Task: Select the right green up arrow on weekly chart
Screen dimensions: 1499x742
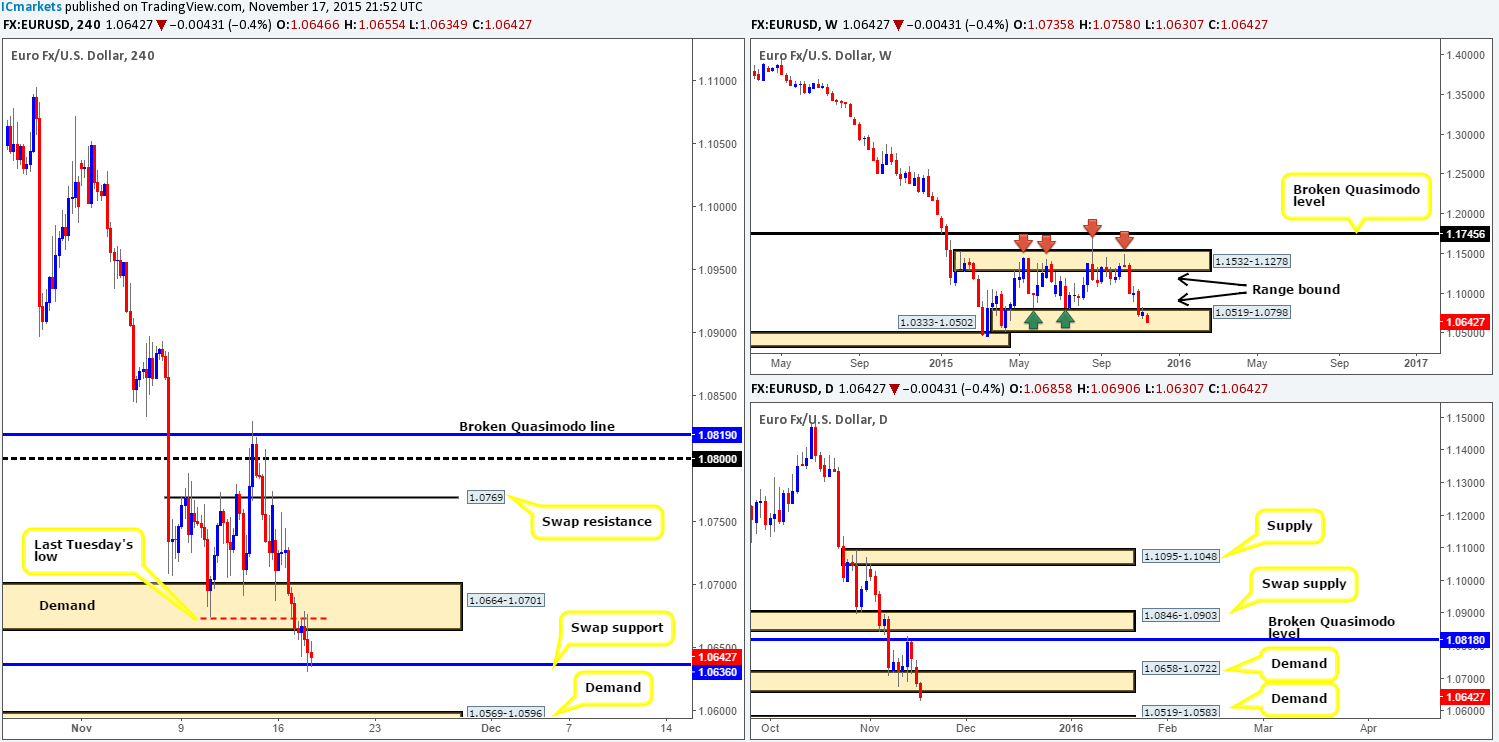Action: (1066, 319)
